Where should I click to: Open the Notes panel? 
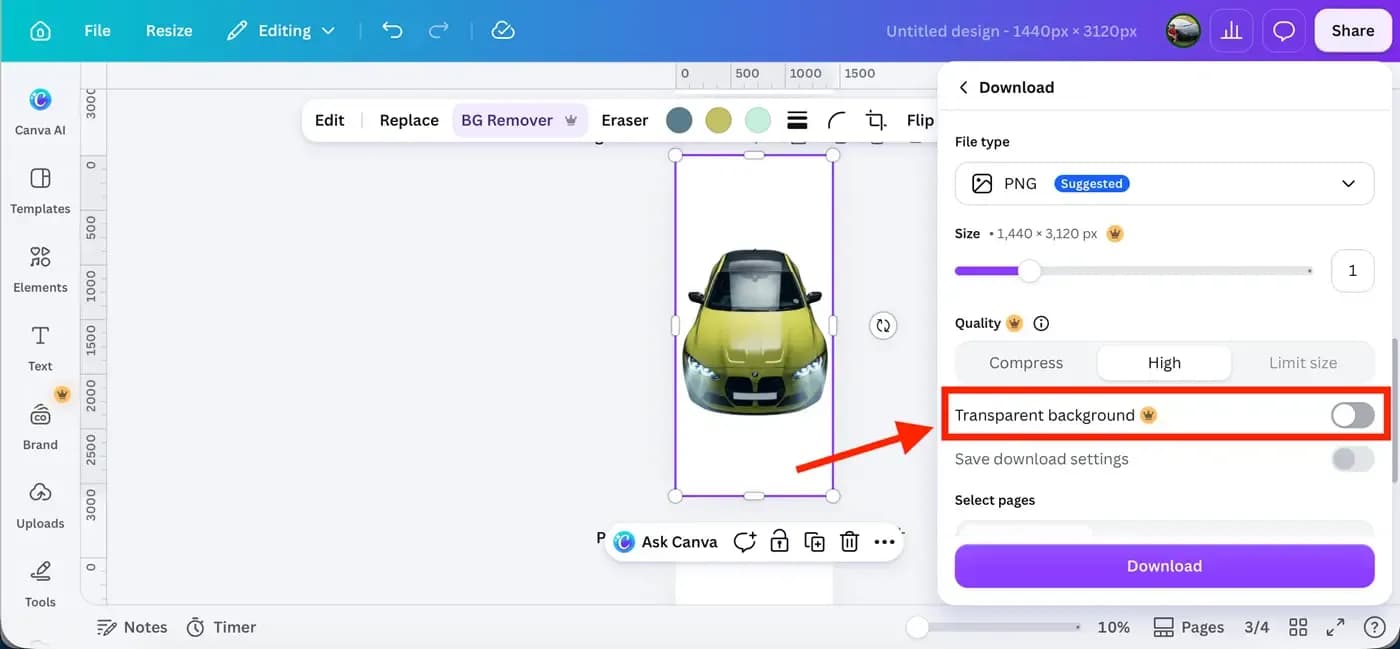point(131,627)
